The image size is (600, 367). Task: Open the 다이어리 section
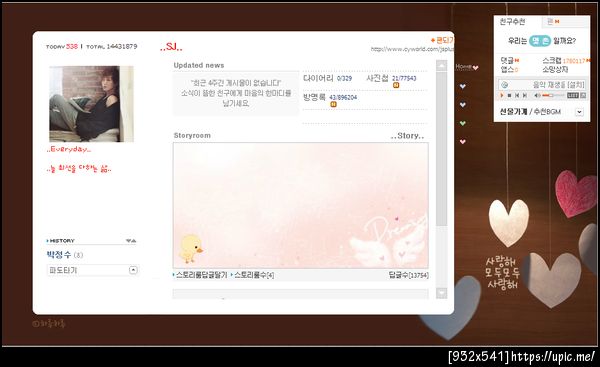[318, 78]
